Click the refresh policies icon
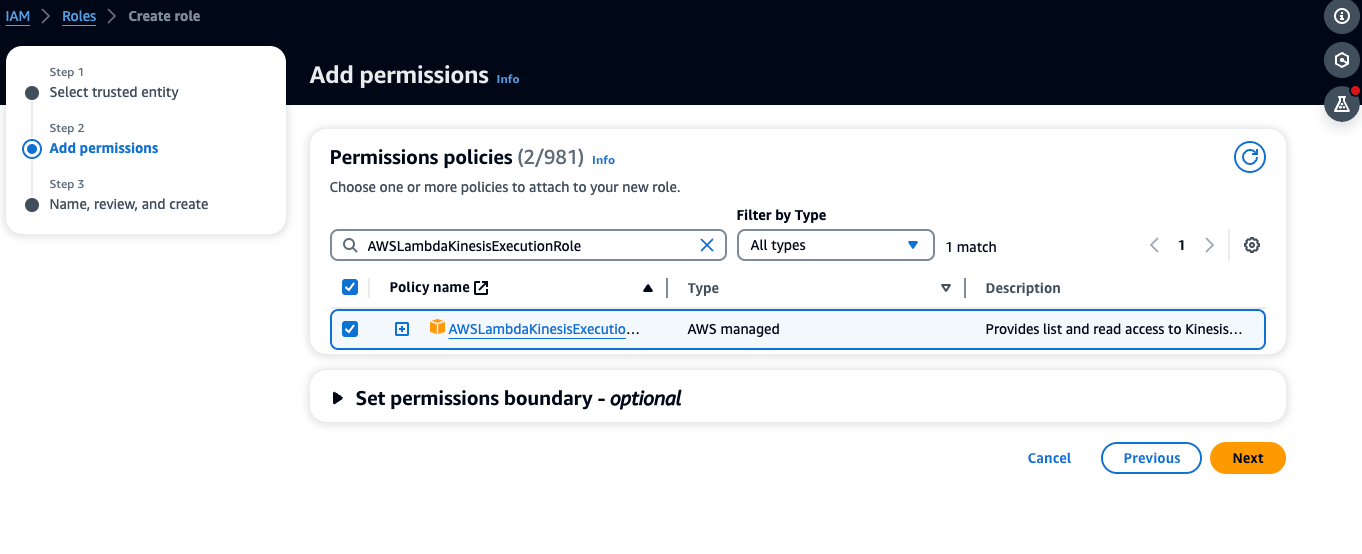Viewport: 1362px width, 554px height. coord(1249,157)
